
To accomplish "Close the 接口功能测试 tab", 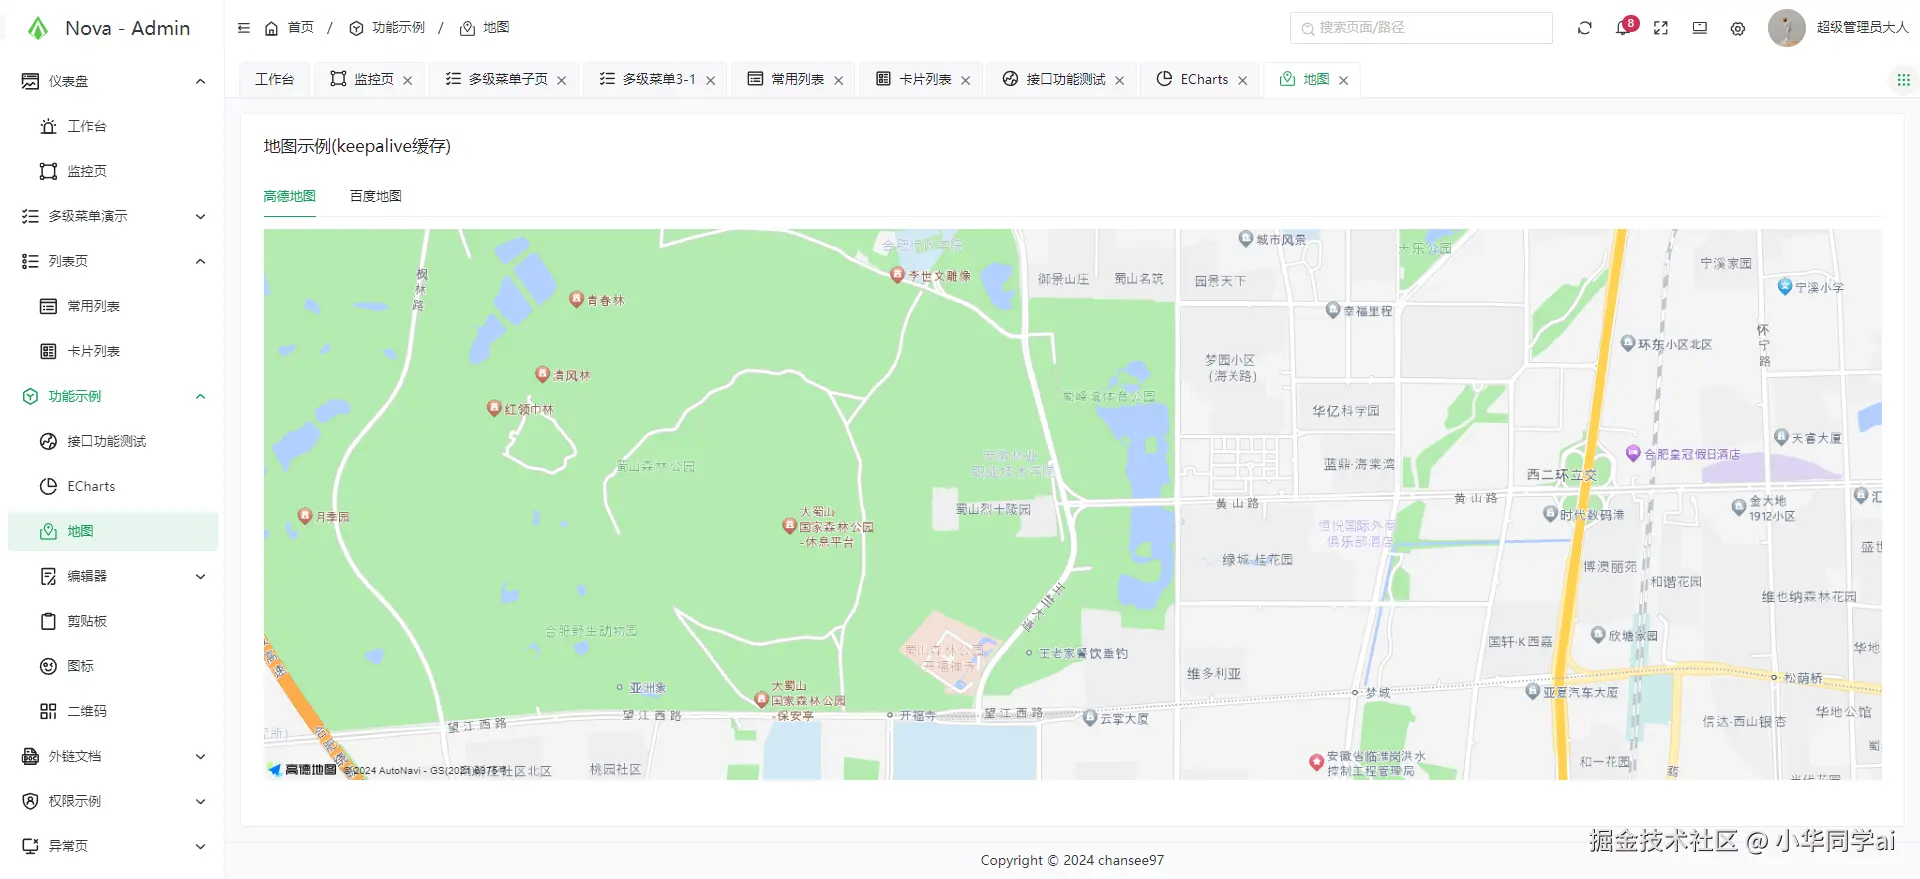I will tap(1120, 80).
